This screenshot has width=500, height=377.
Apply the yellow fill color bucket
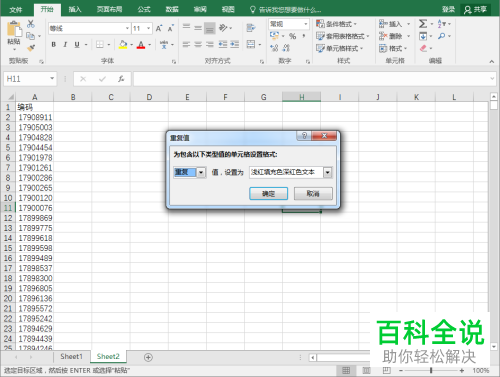pos(123,44)
